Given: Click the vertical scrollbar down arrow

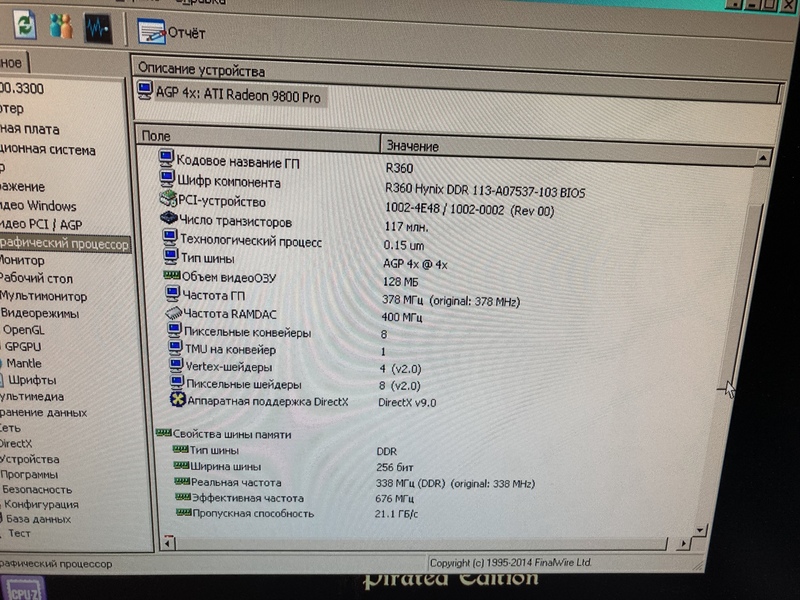Looking at the screenshot, I should (701, 531).
